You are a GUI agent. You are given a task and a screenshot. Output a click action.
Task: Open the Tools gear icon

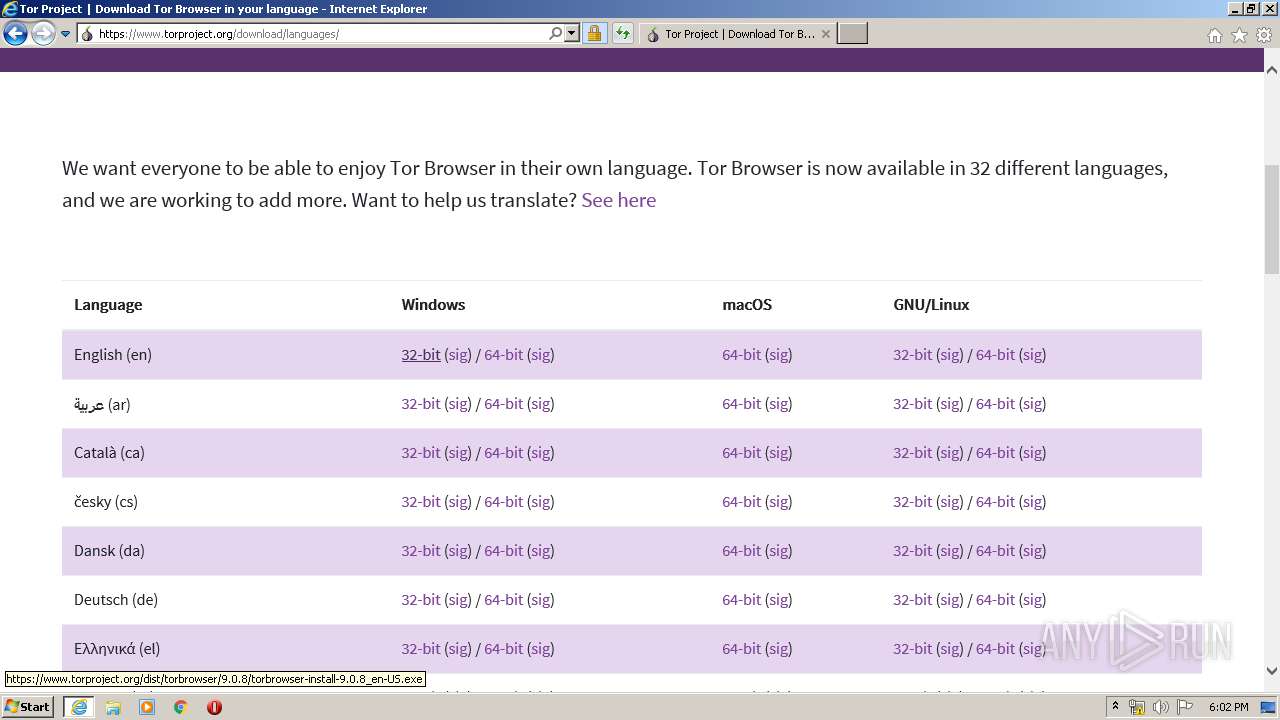1264,35
